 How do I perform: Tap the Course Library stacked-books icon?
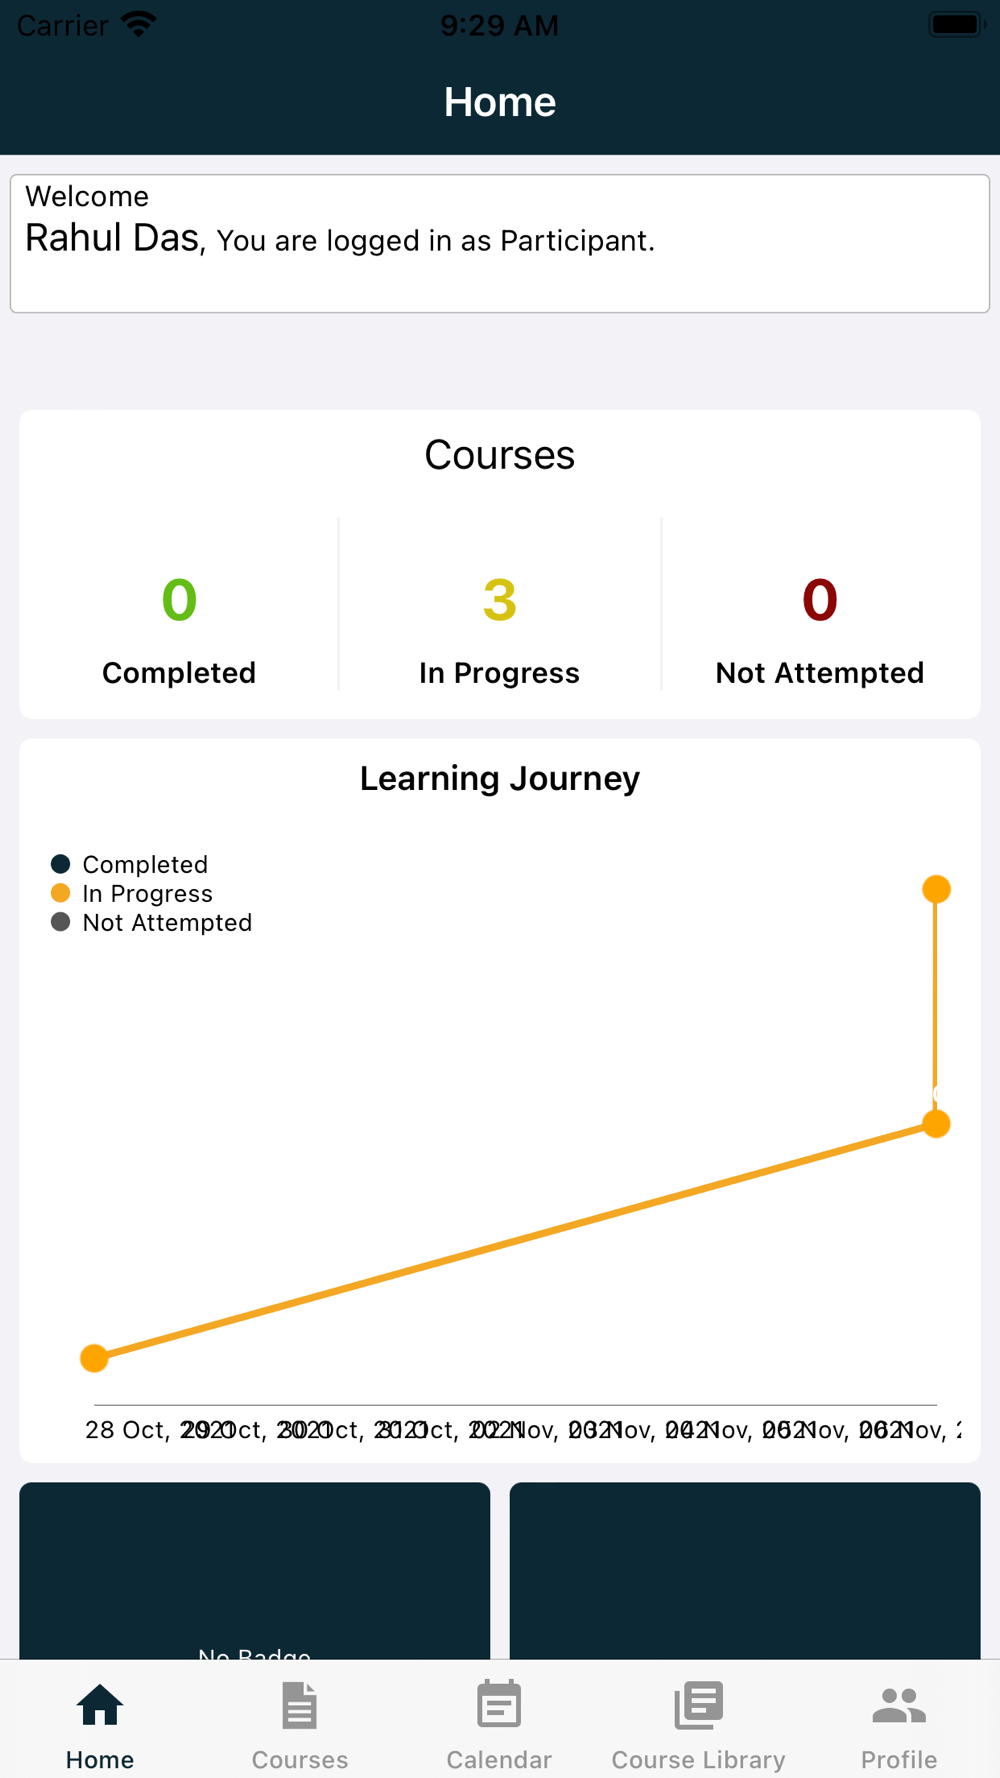tap(698, 1705)
